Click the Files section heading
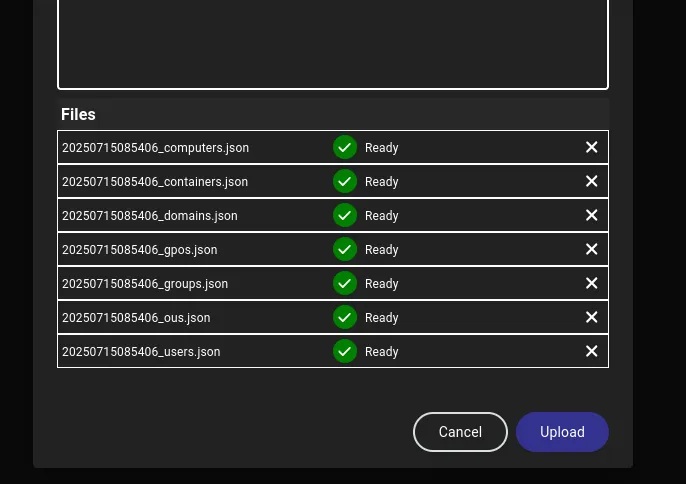The height and width of the screenshot is (484, 686). [x=78, y=115]
